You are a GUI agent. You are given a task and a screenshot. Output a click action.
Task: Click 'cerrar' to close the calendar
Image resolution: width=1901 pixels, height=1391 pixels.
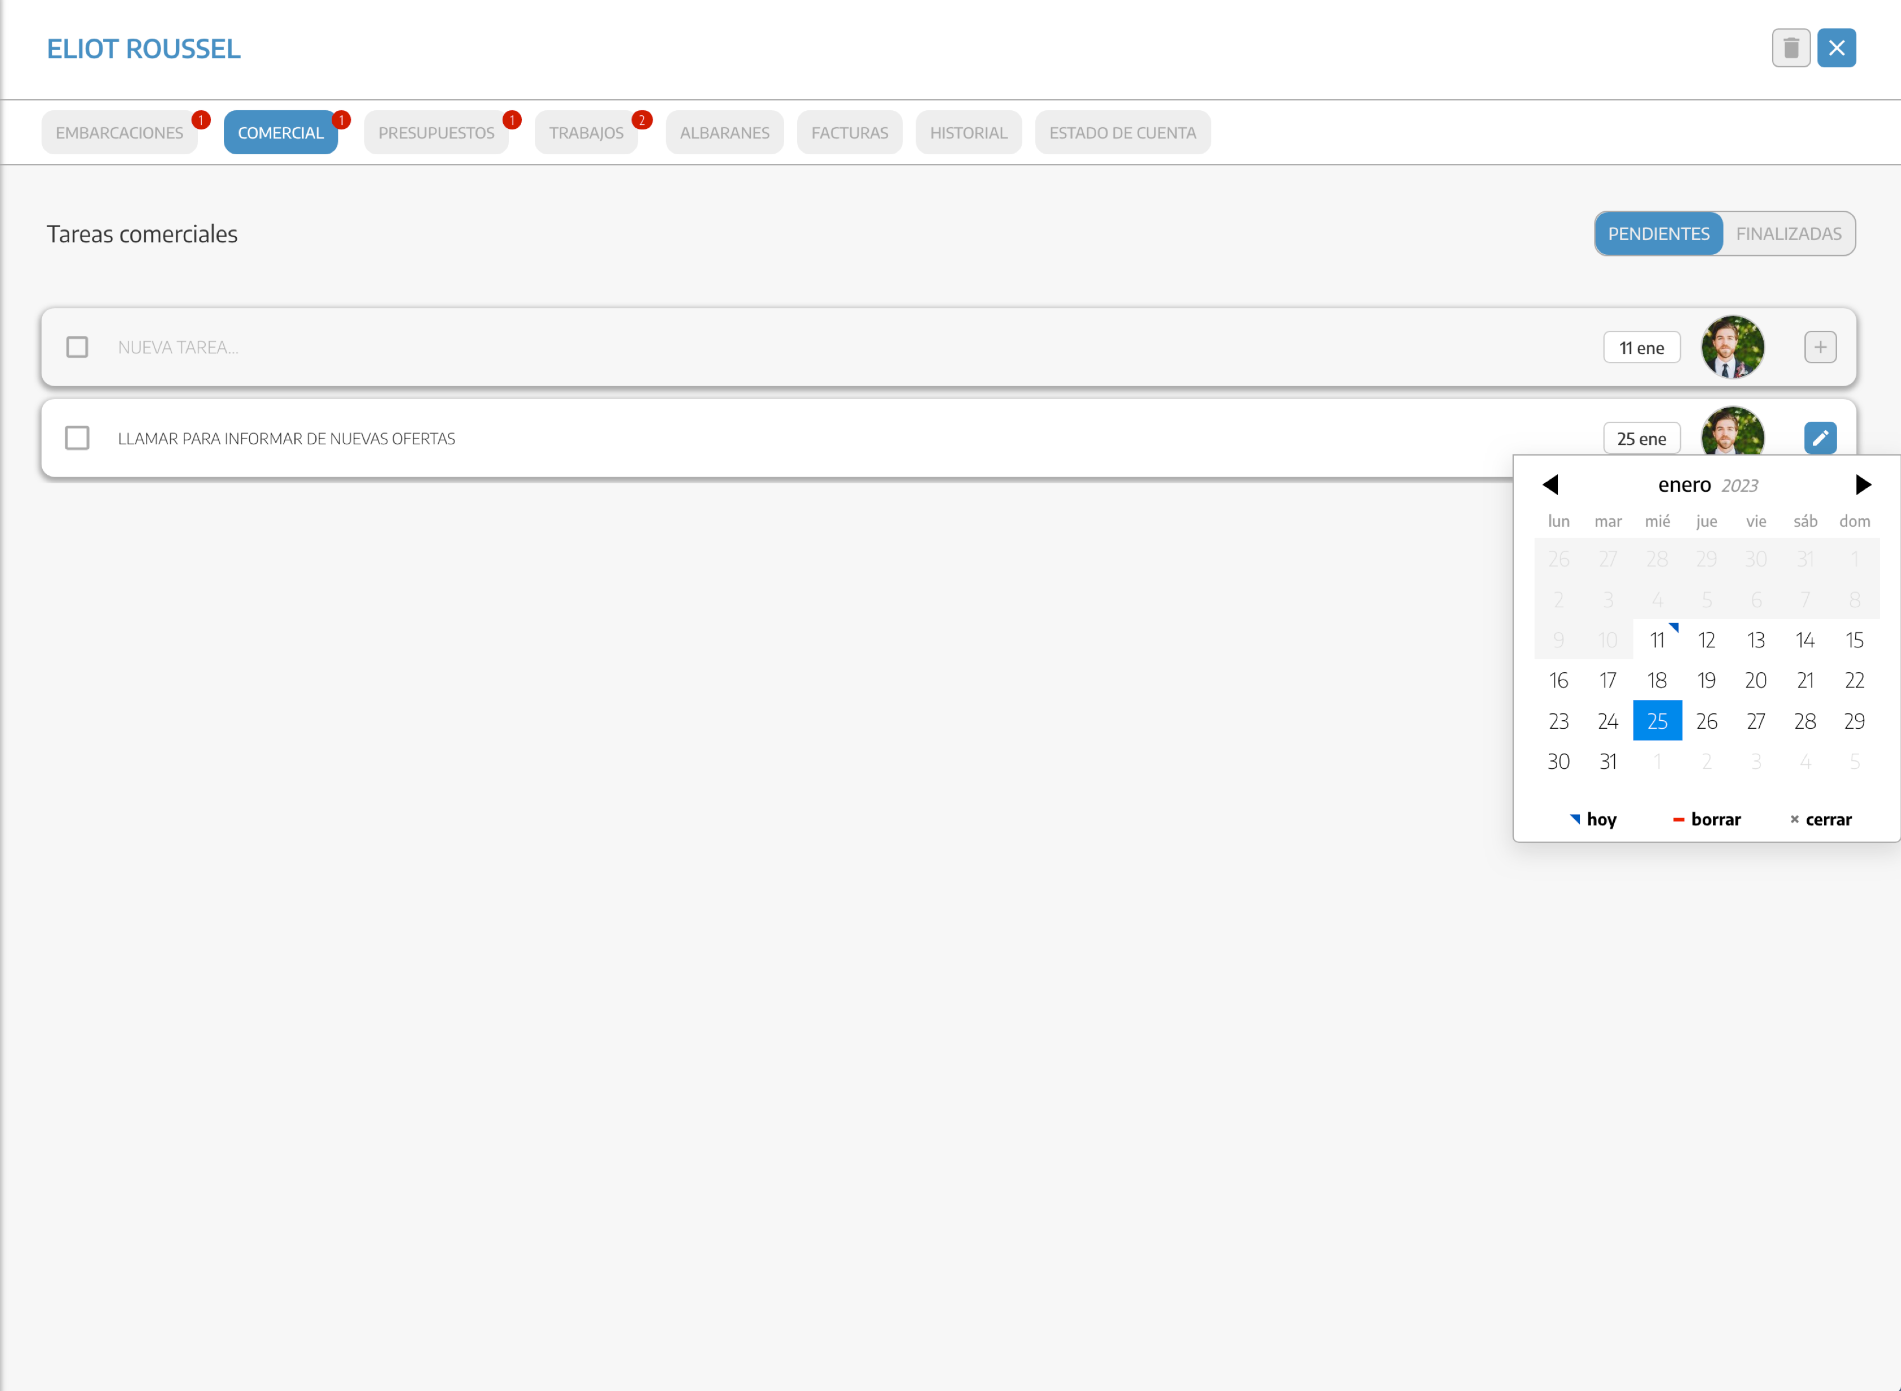[1821, 819]
